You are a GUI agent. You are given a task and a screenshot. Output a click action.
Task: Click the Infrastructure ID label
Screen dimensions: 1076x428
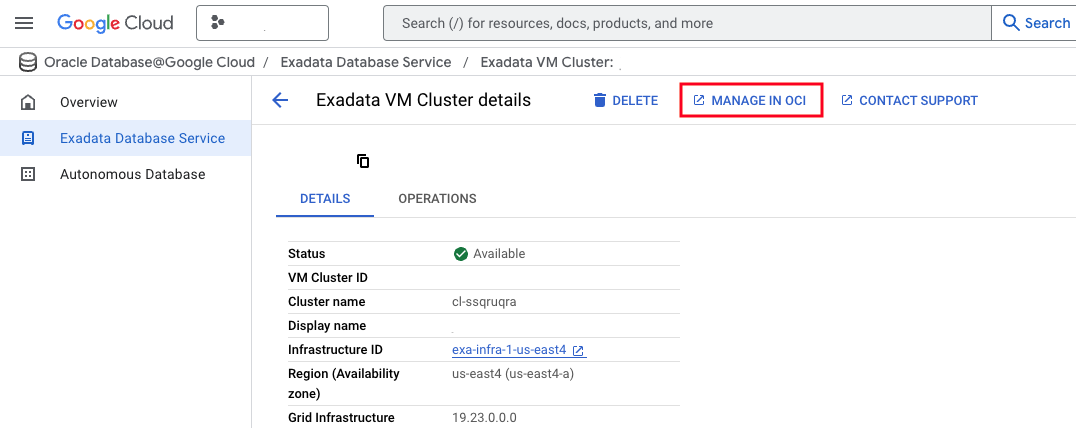(x=336, y=350)
